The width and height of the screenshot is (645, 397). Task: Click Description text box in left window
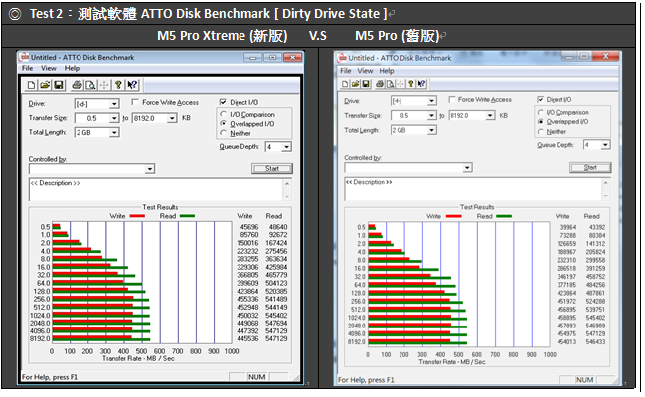(x=156, y=190)
